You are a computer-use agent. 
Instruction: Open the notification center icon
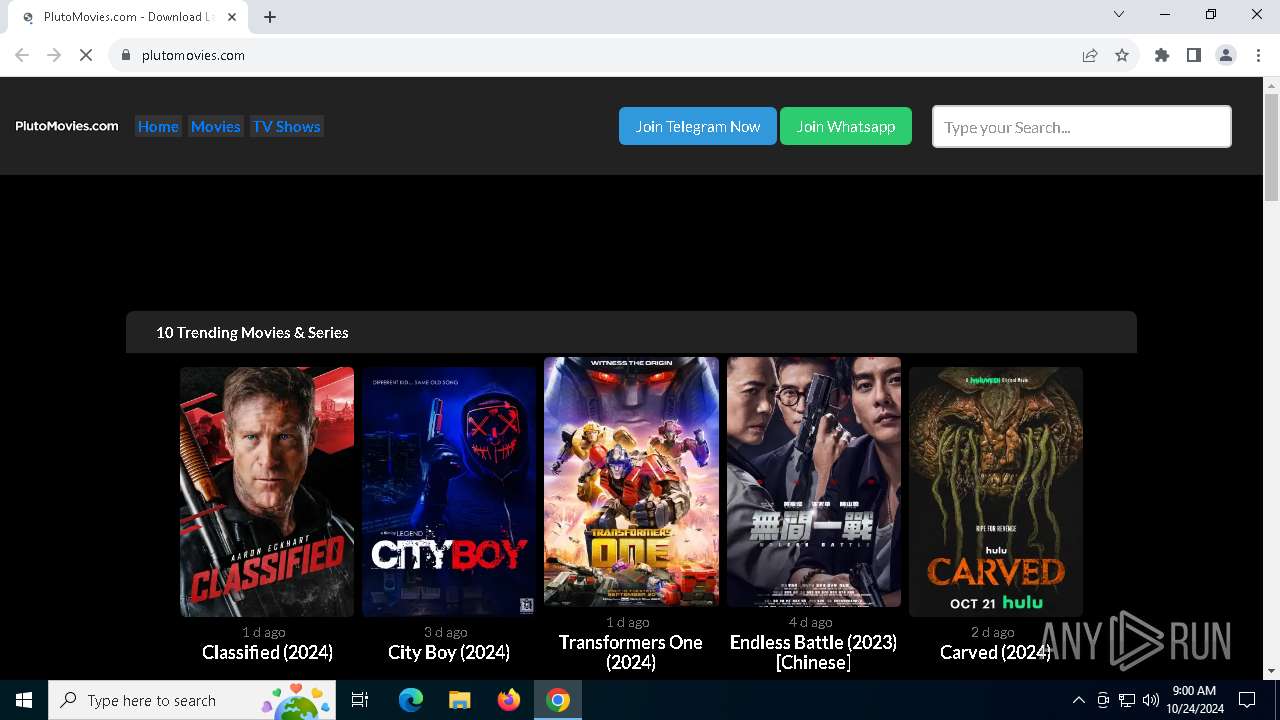click(1247, 700)
